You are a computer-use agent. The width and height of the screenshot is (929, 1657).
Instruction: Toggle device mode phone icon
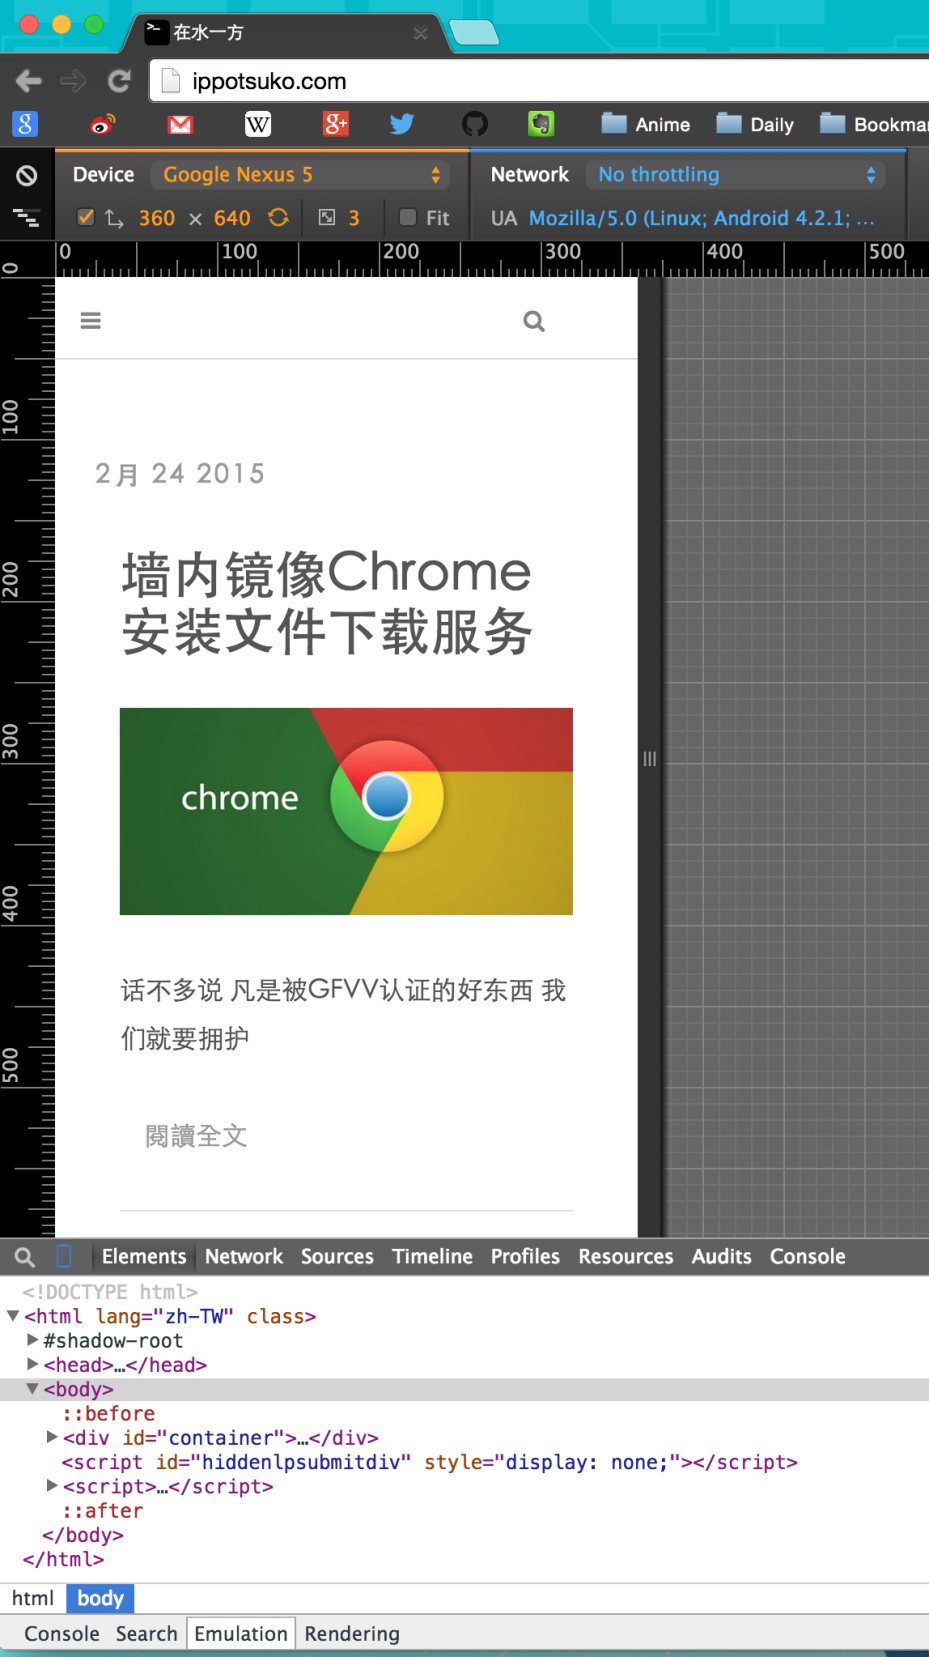coord(64,1256)
